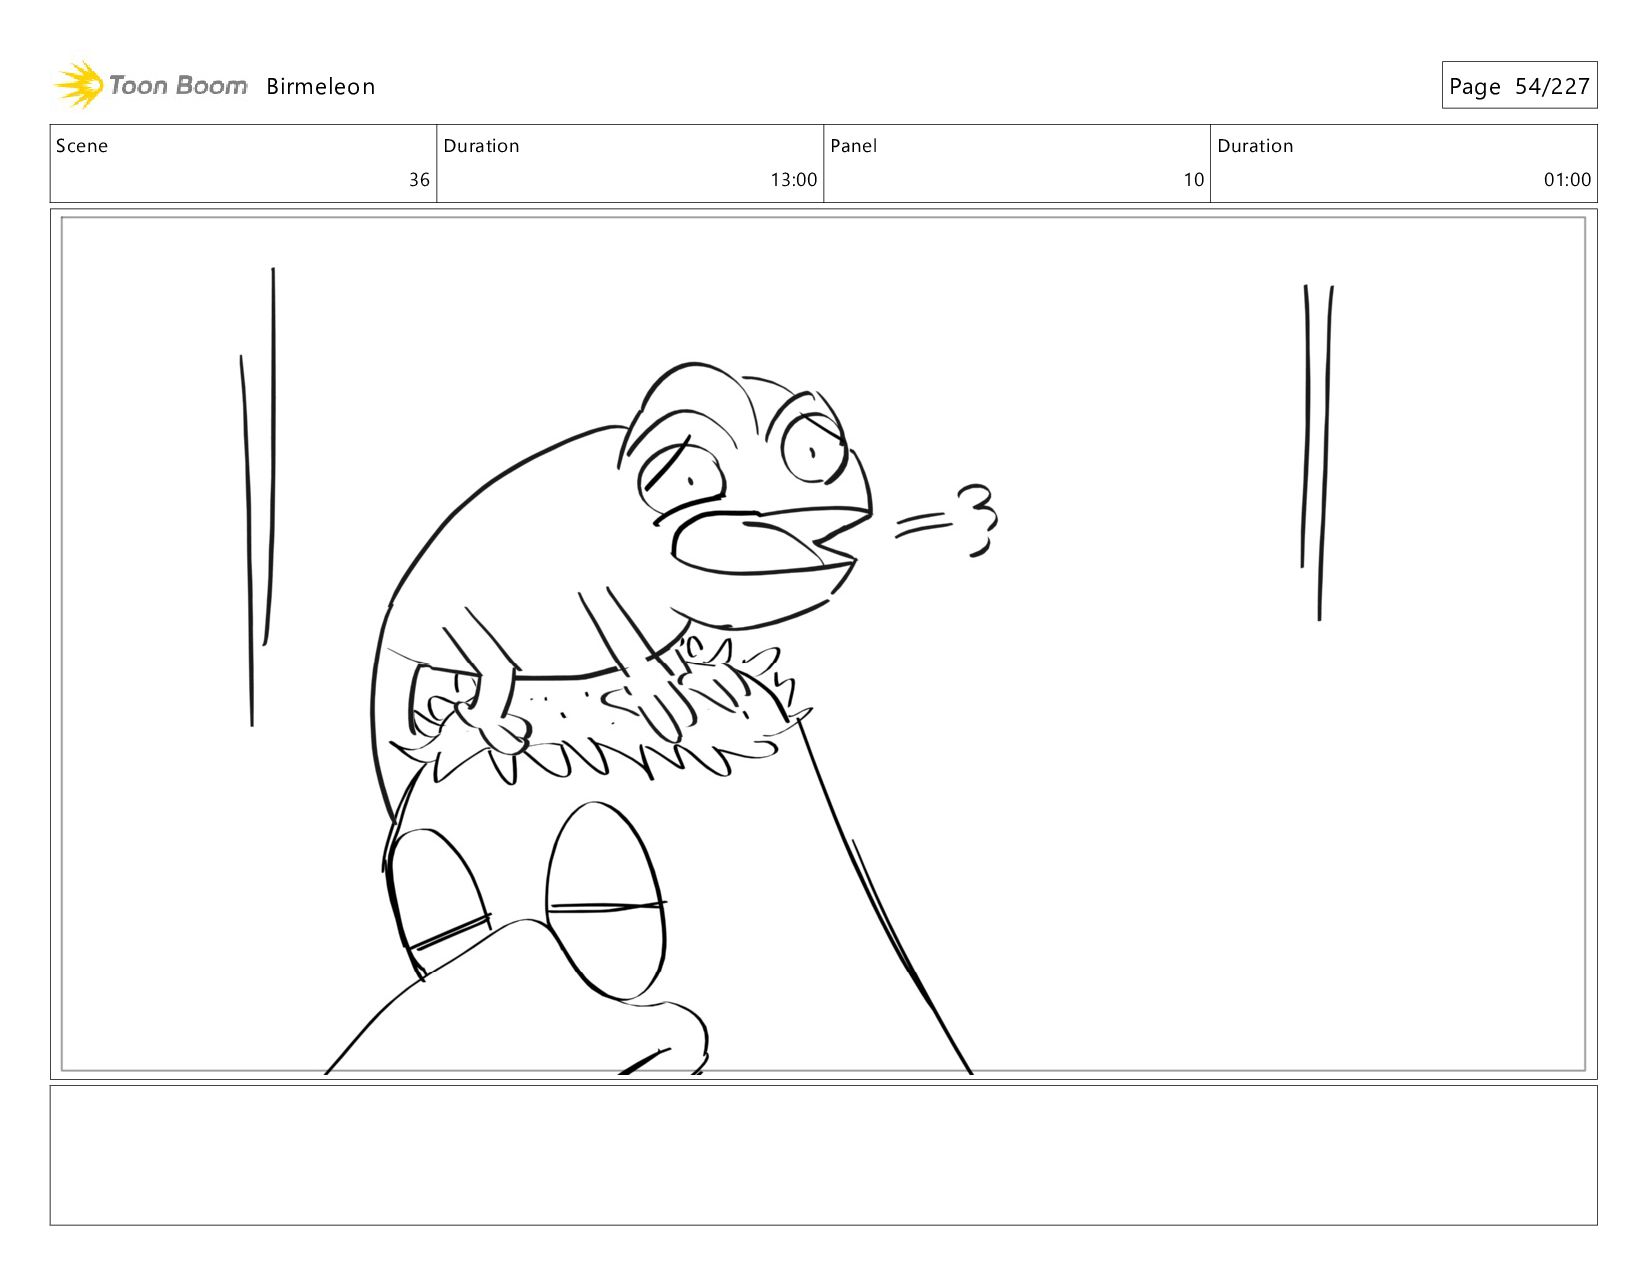
Task: Click the empty notes box below the panel
Action: pos(824,1155)
